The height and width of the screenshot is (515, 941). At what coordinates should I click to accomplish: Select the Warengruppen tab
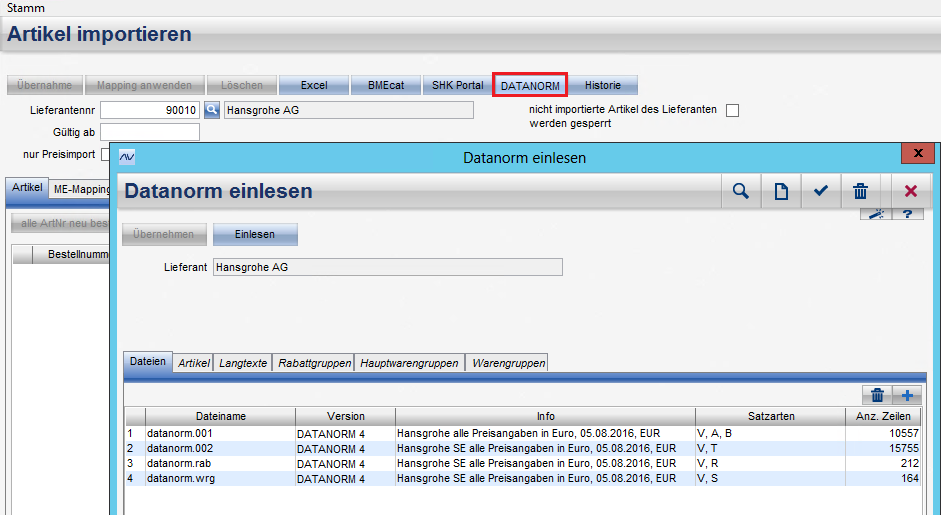(x=508, y=363)
